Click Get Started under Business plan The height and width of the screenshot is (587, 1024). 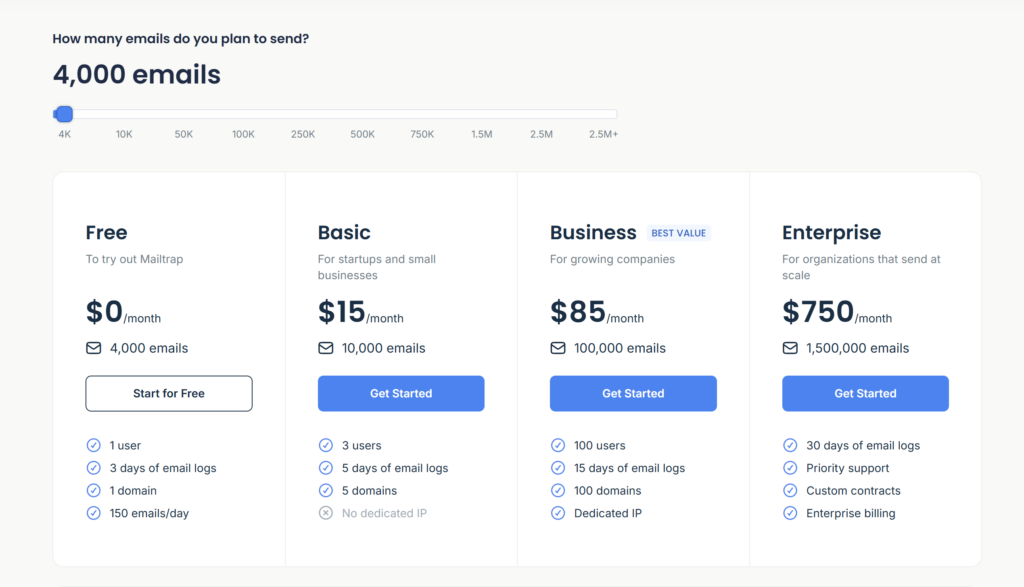[633, 393]
